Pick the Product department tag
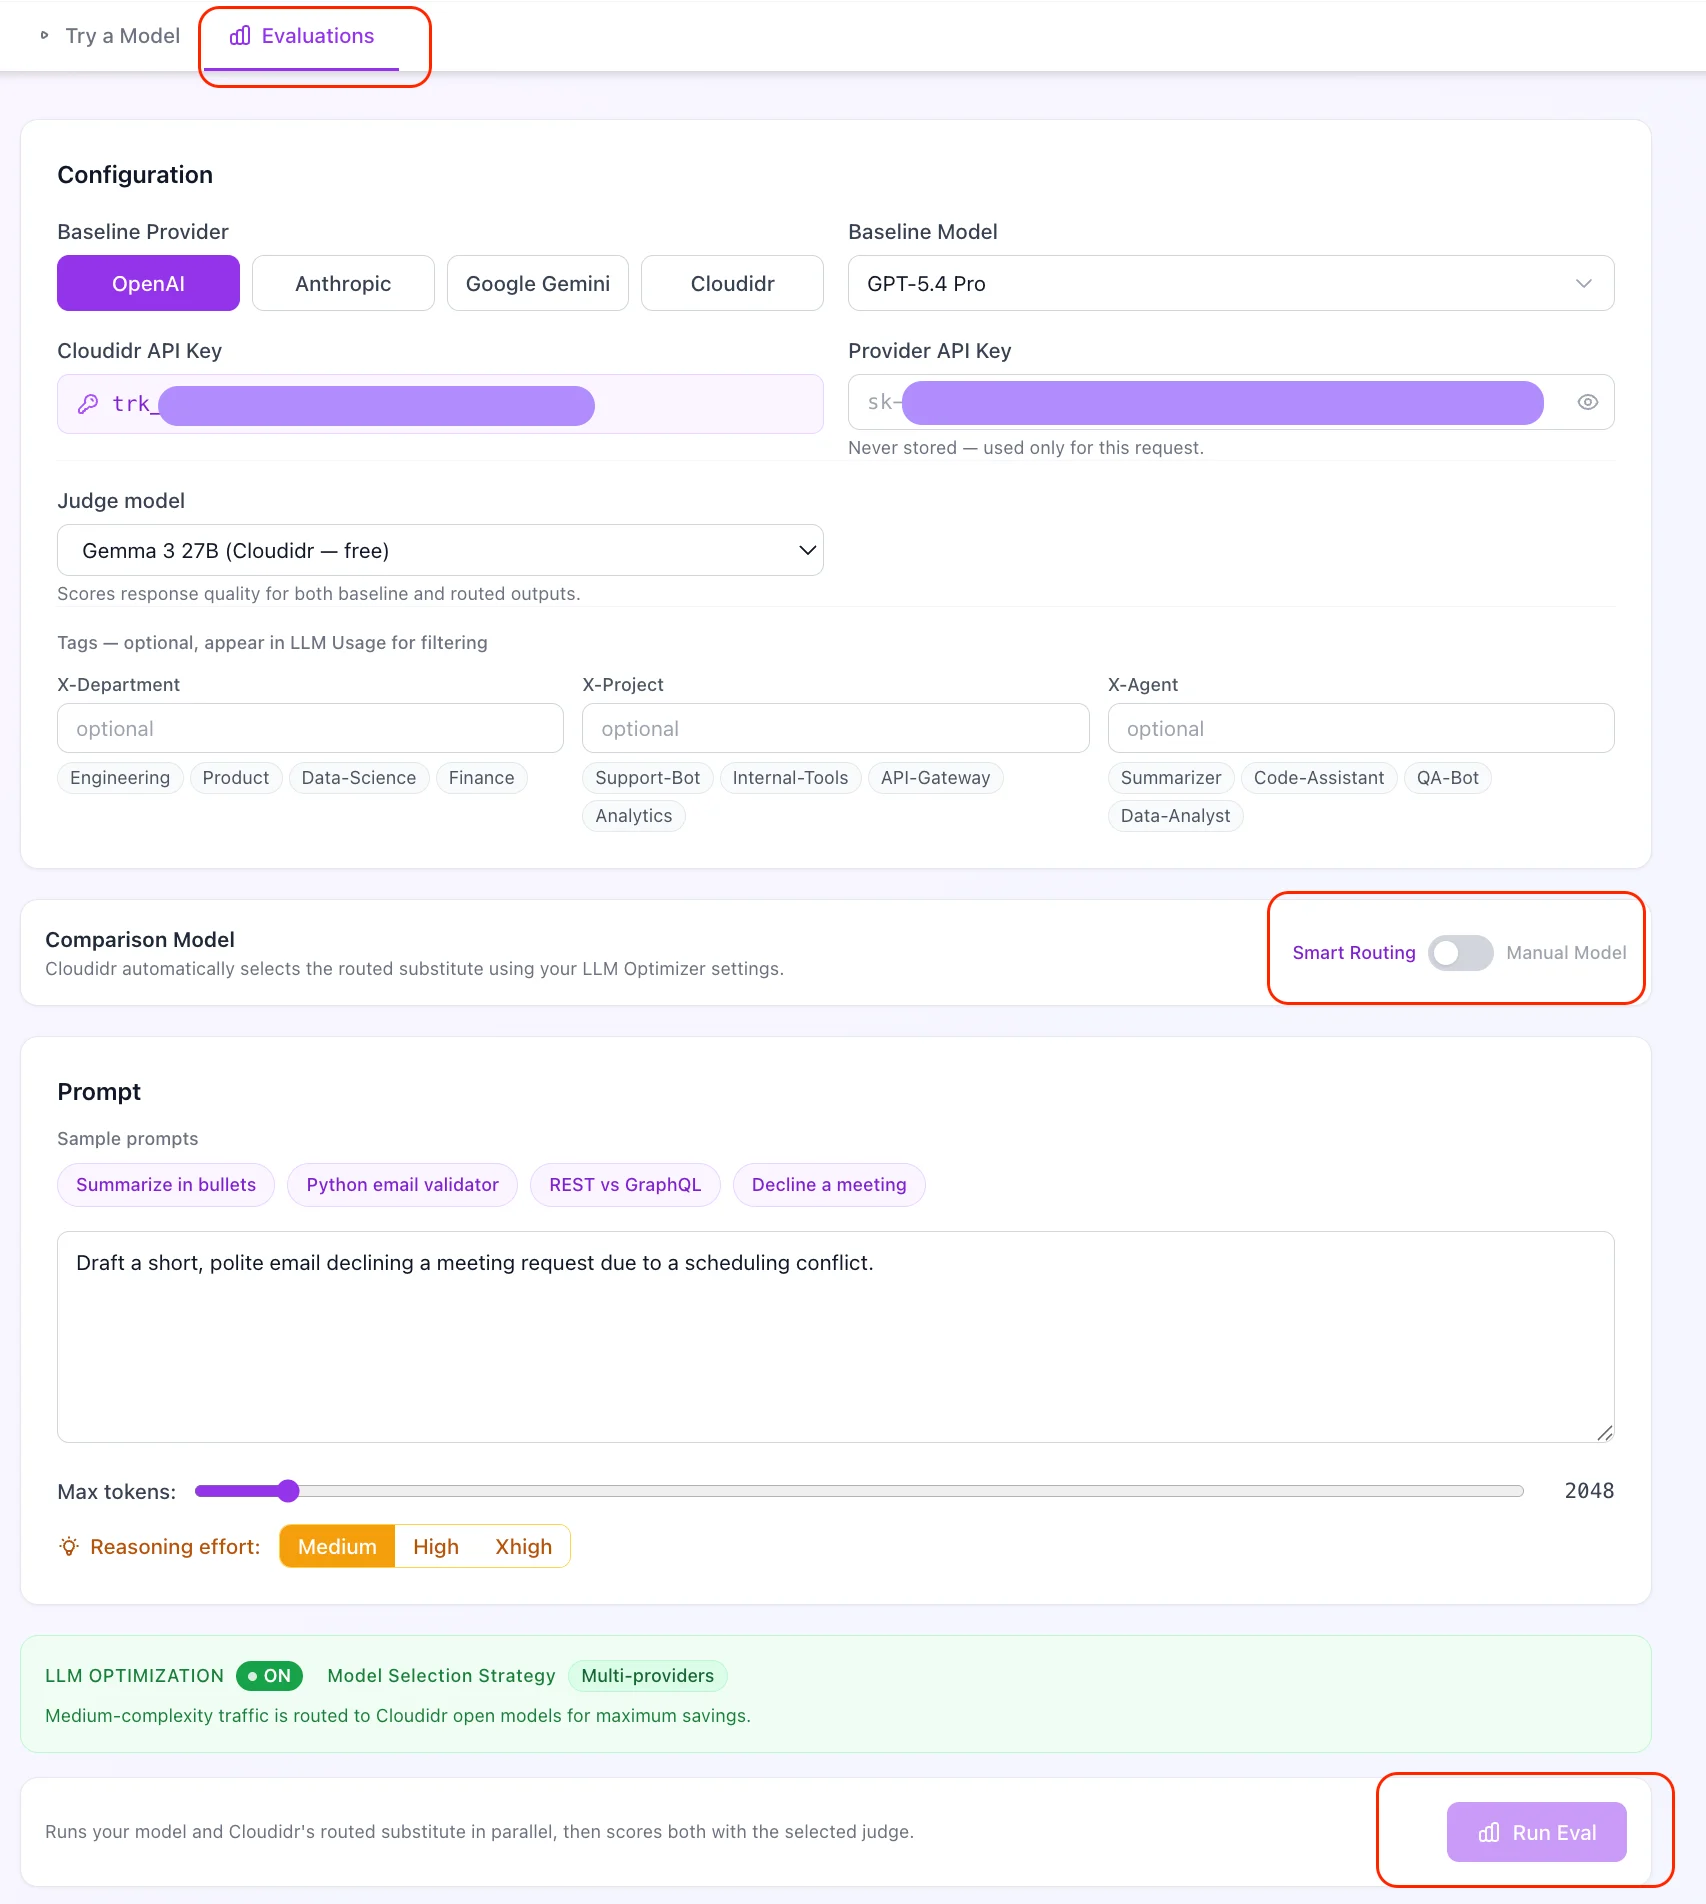This screenshot has width=1706, height=1904. (x=236, y=778)
